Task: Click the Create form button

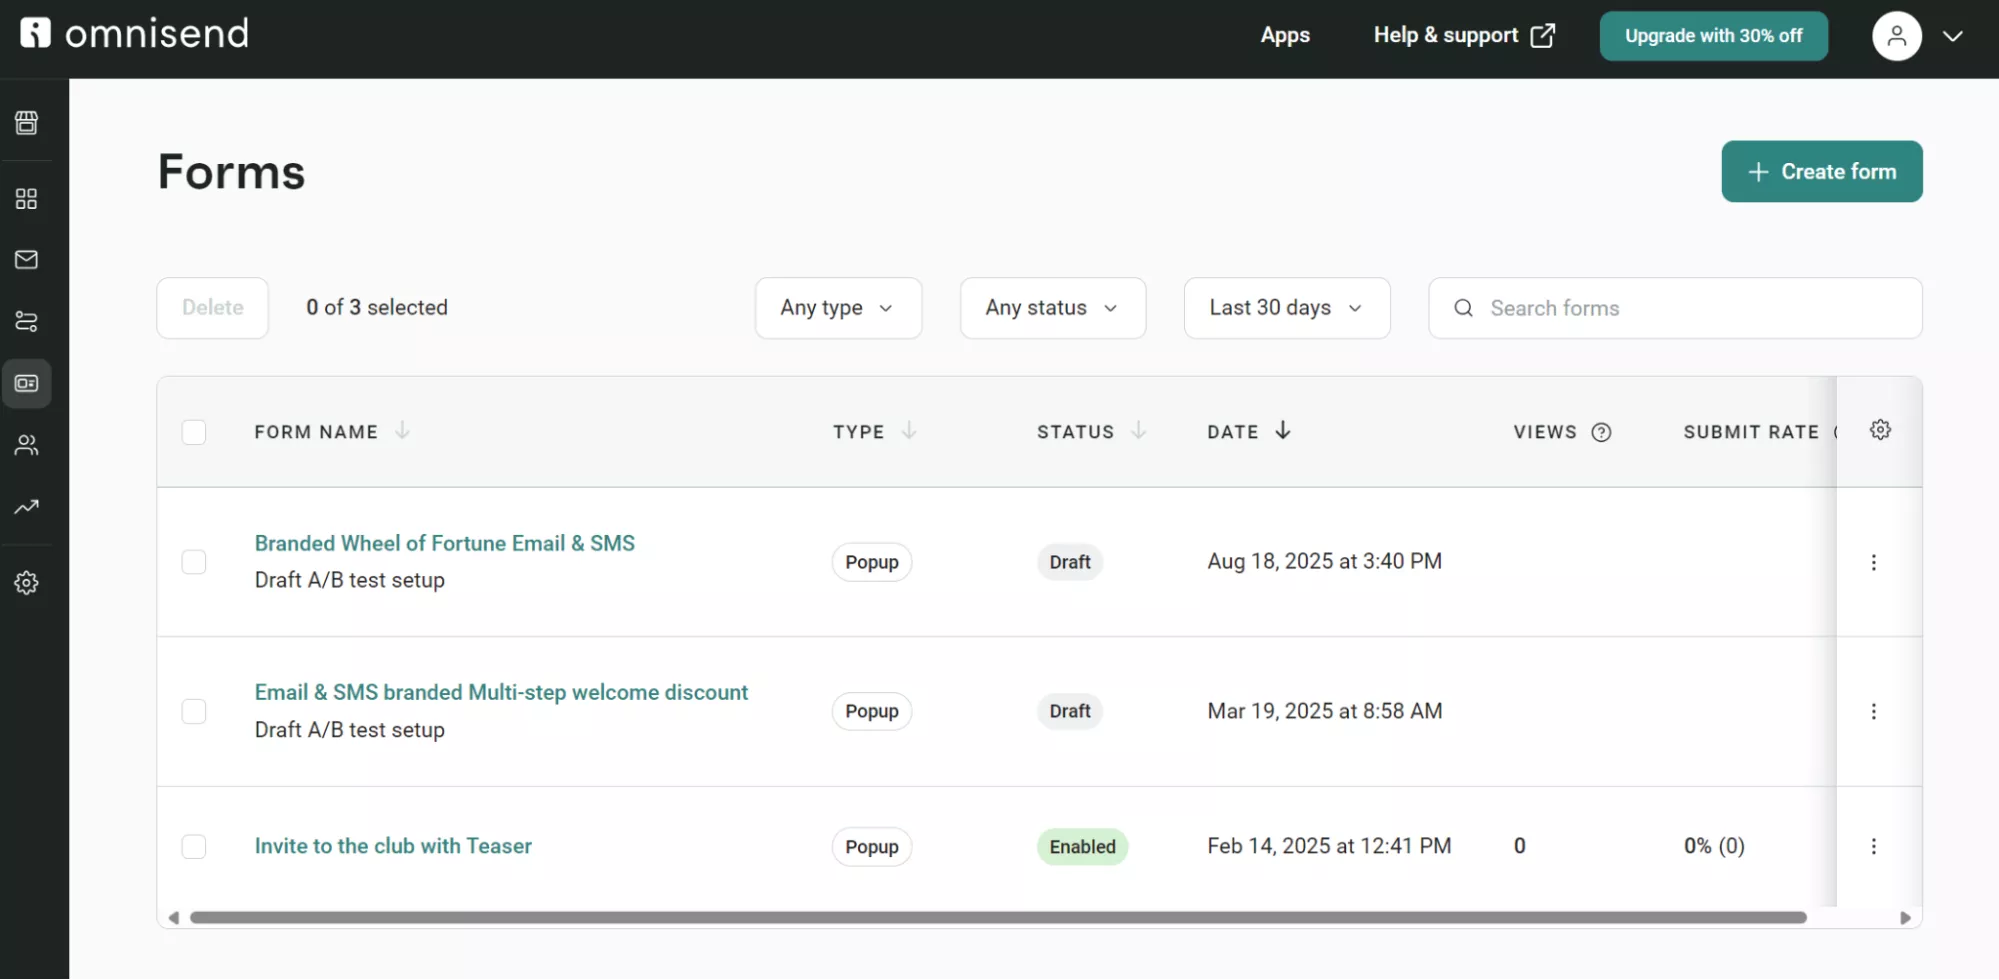Action: 1821,171
